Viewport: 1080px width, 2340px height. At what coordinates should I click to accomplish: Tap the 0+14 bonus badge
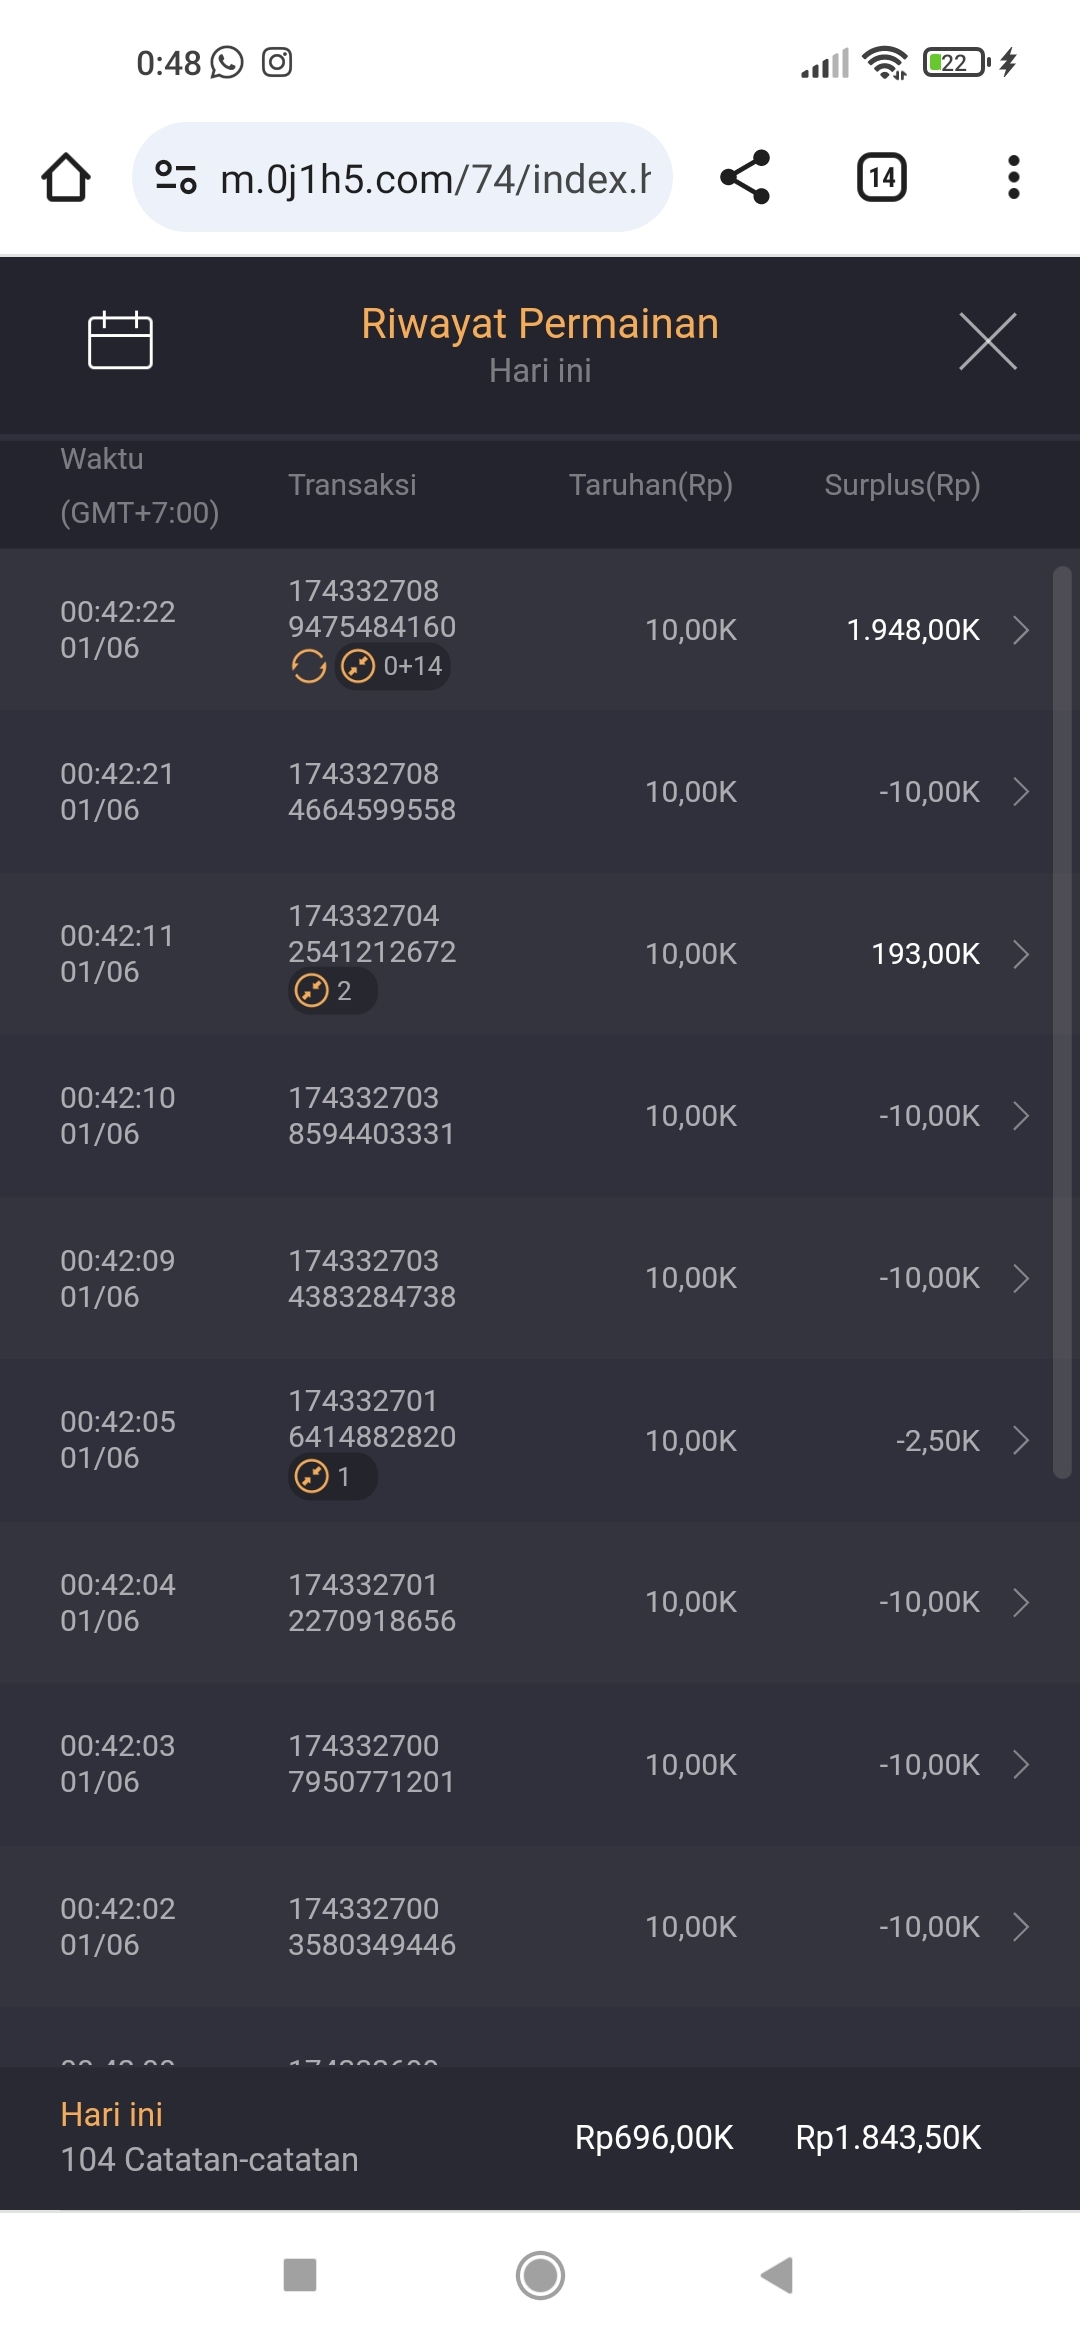(393, 666)
